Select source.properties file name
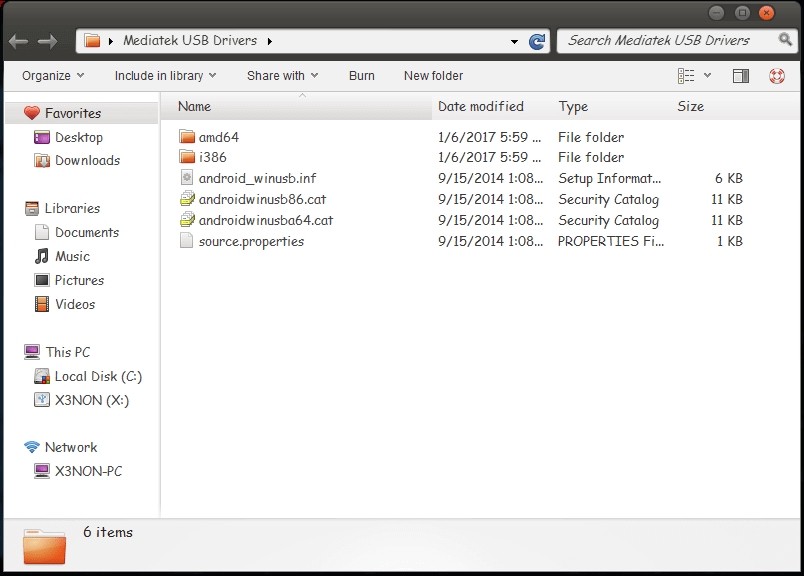 point(252,241)
